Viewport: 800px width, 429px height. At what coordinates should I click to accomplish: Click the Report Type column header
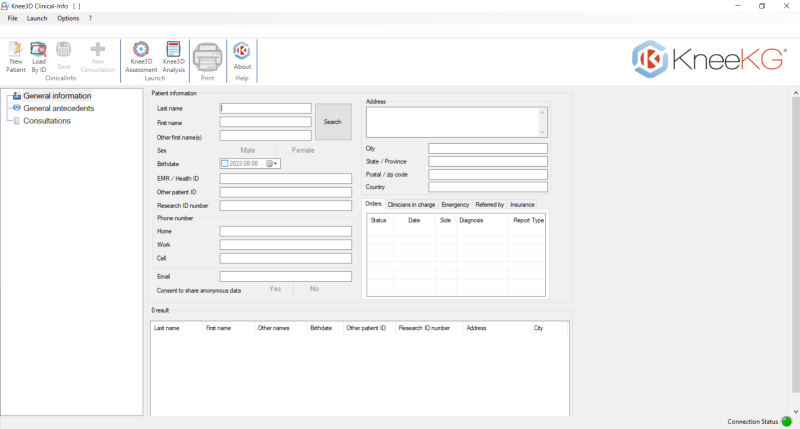click(x=529, y=220)
